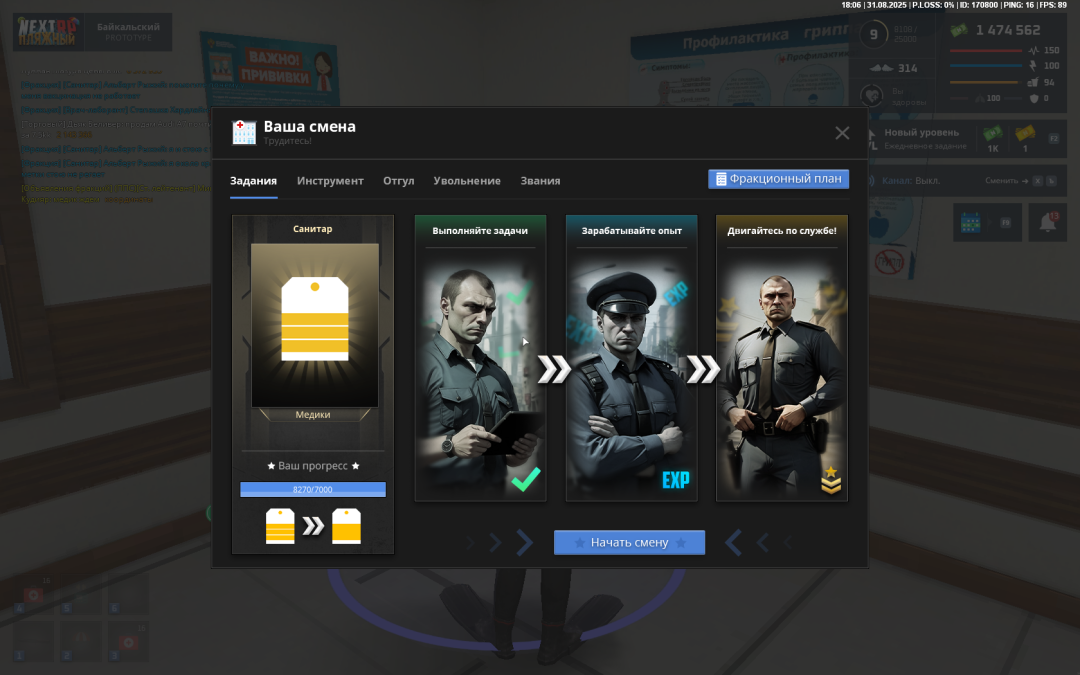Click the notification bell with 13 badge
This screenshot has width=1080, height=675.
pyautogui.click(x=1048, y=222)
